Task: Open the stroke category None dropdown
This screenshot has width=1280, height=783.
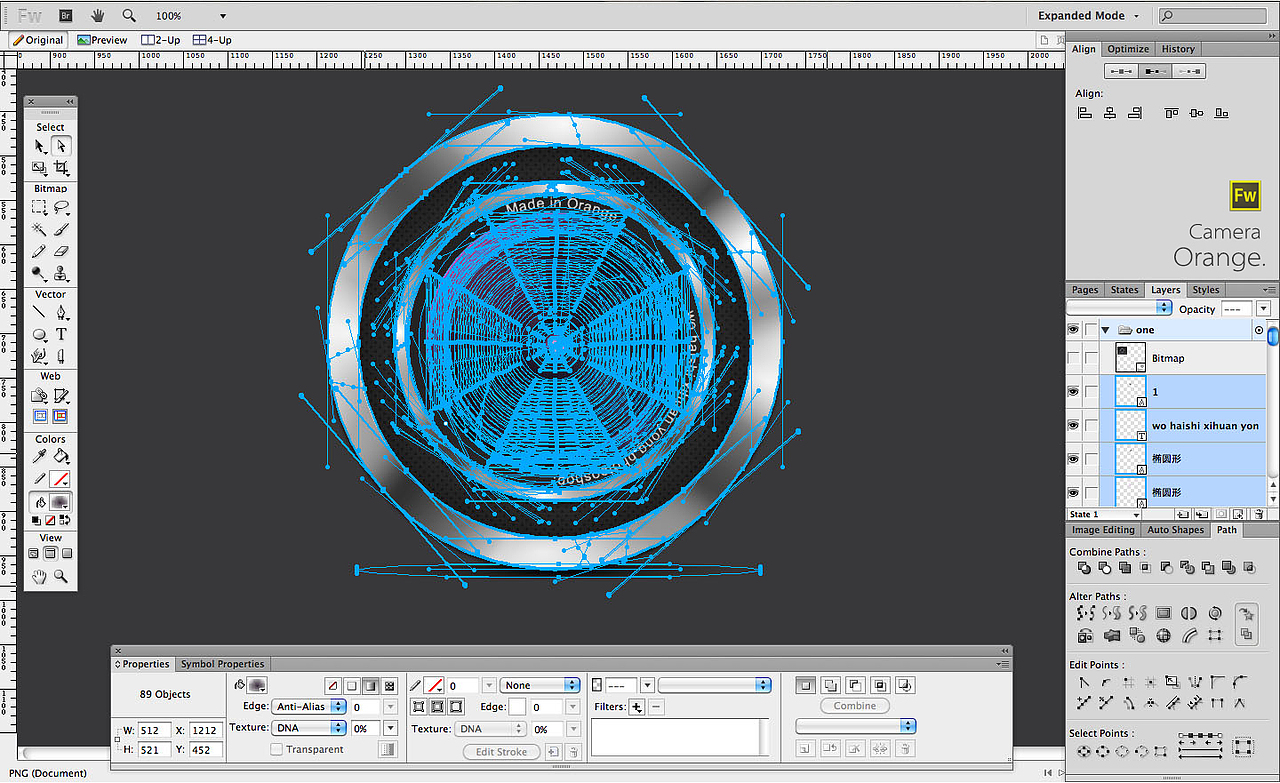Action: 541,685
